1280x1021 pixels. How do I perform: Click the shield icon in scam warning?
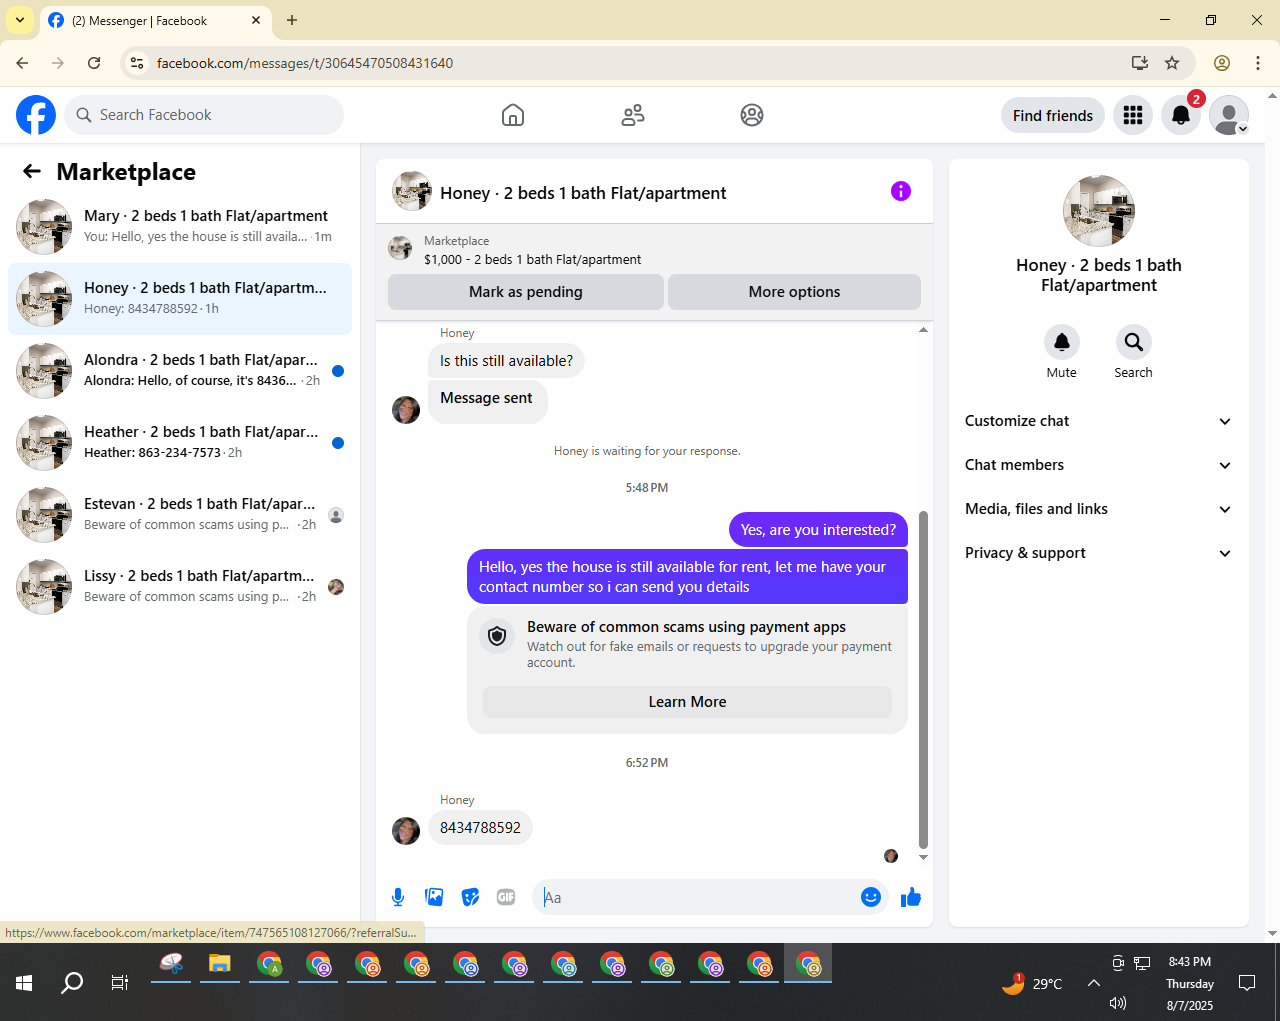[497, 635]
